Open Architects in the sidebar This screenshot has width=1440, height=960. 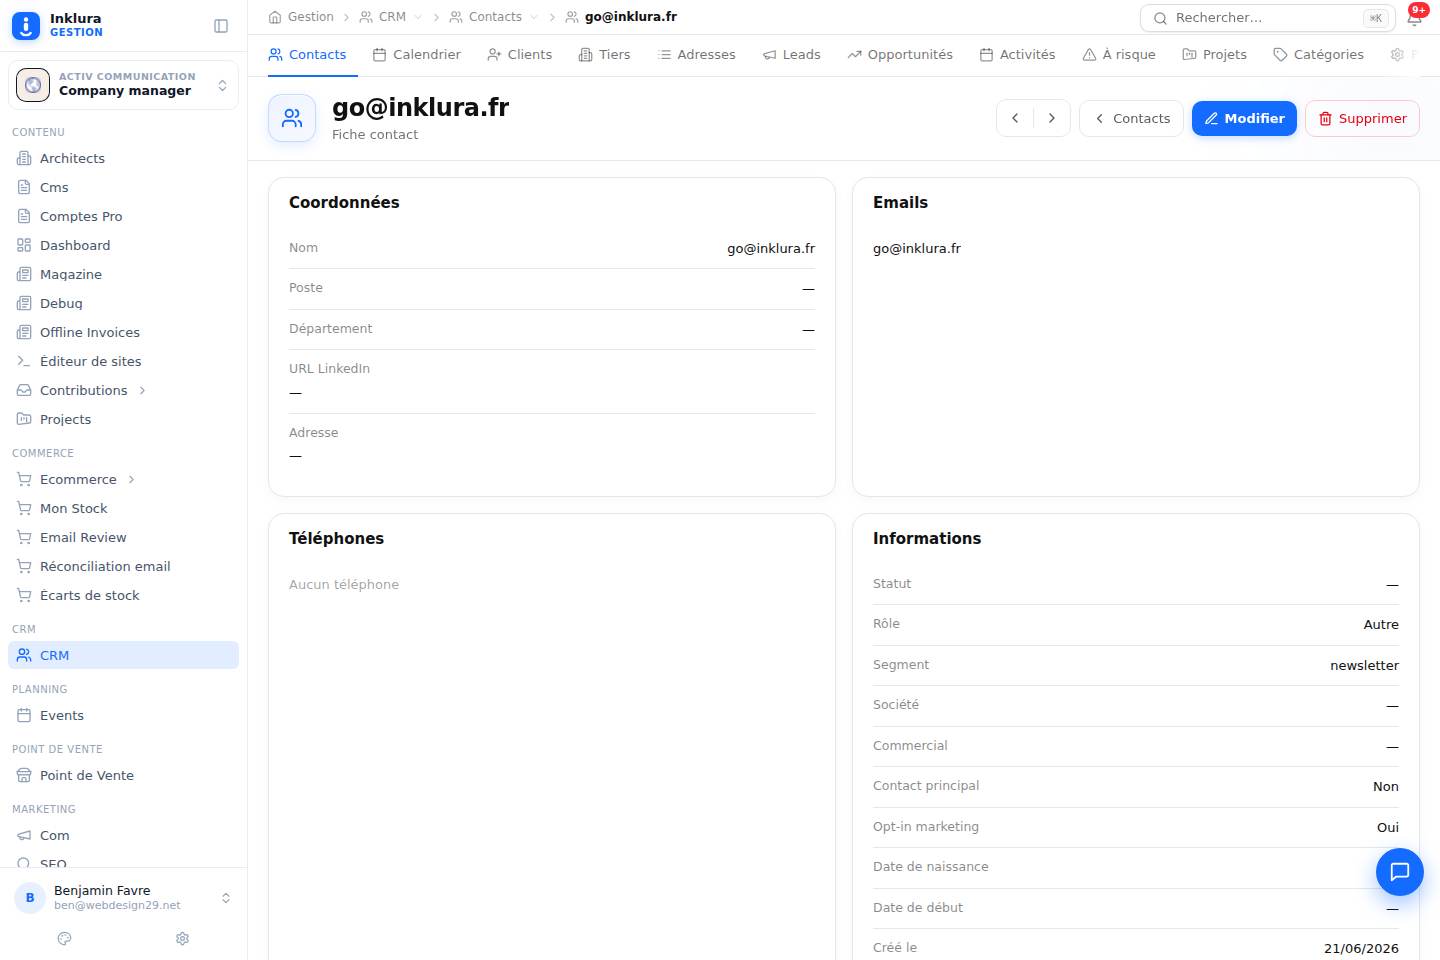click(123, 158)
